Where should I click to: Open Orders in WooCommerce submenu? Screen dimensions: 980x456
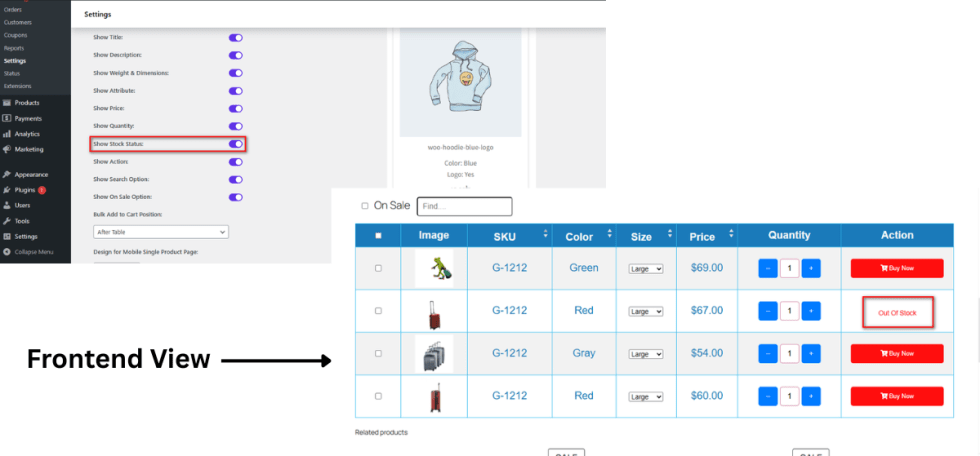coord(12,9)
